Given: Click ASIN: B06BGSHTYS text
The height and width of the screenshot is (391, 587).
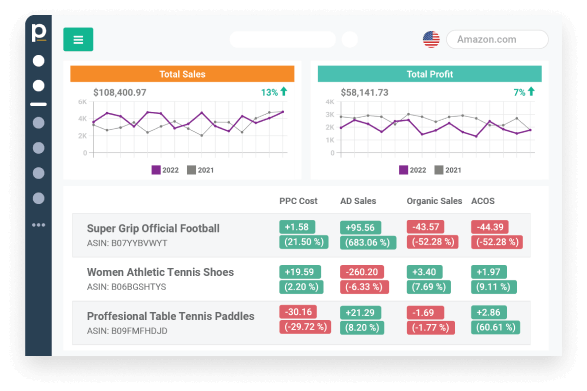Looking at the screenshot, I should (127, 287).
